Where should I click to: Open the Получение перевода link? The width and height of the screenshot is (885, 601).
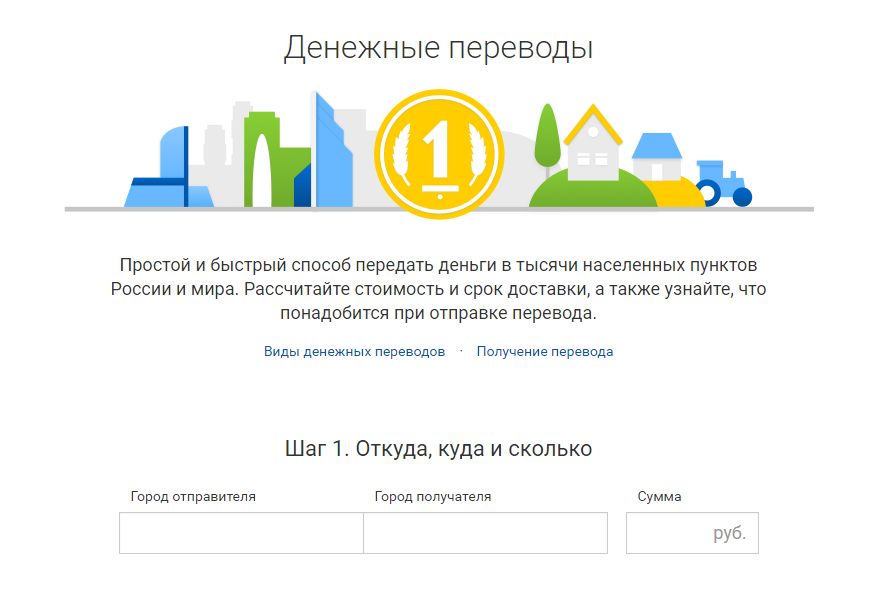[545, 352]
